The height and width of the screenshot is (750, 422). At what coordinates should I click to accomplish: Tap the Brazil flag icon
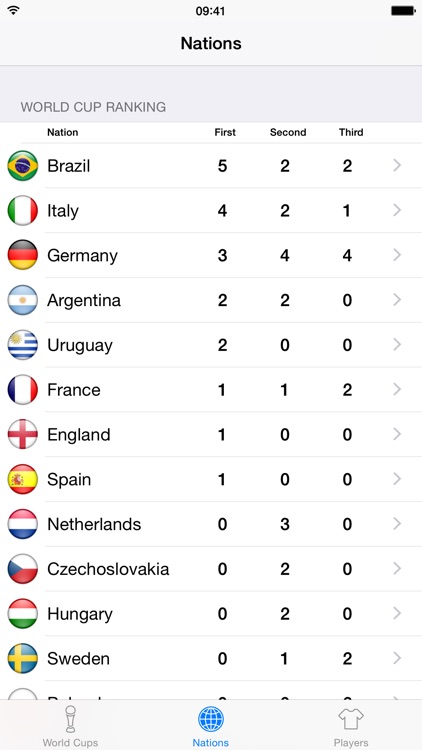pos(22,166)
